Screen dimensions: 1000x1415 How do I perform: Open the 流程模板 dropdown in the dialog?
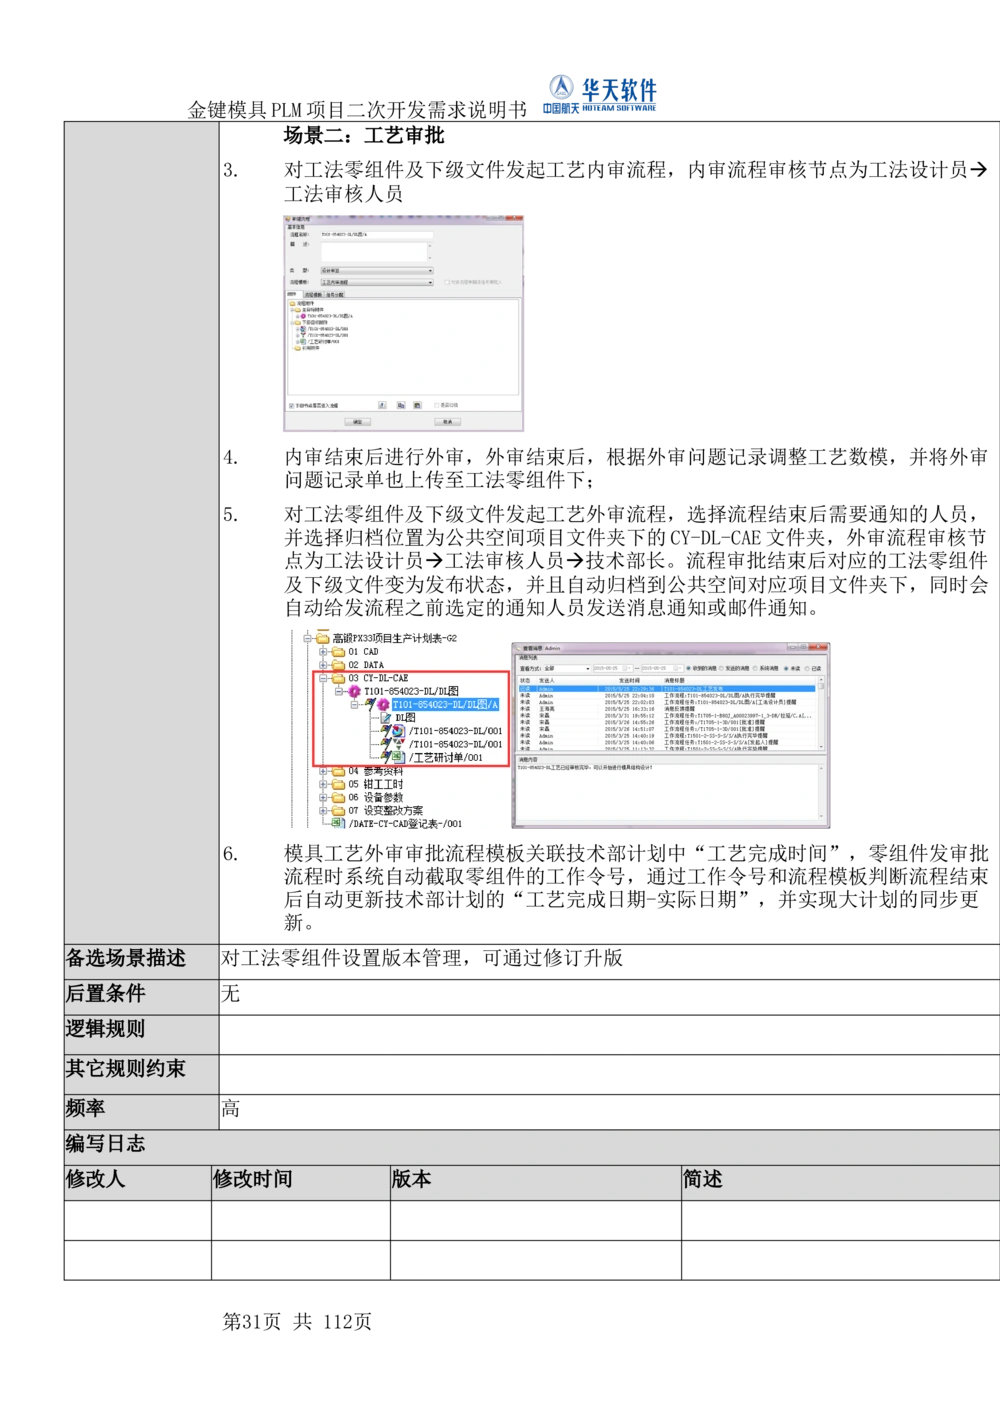click(x=376, y=282)
